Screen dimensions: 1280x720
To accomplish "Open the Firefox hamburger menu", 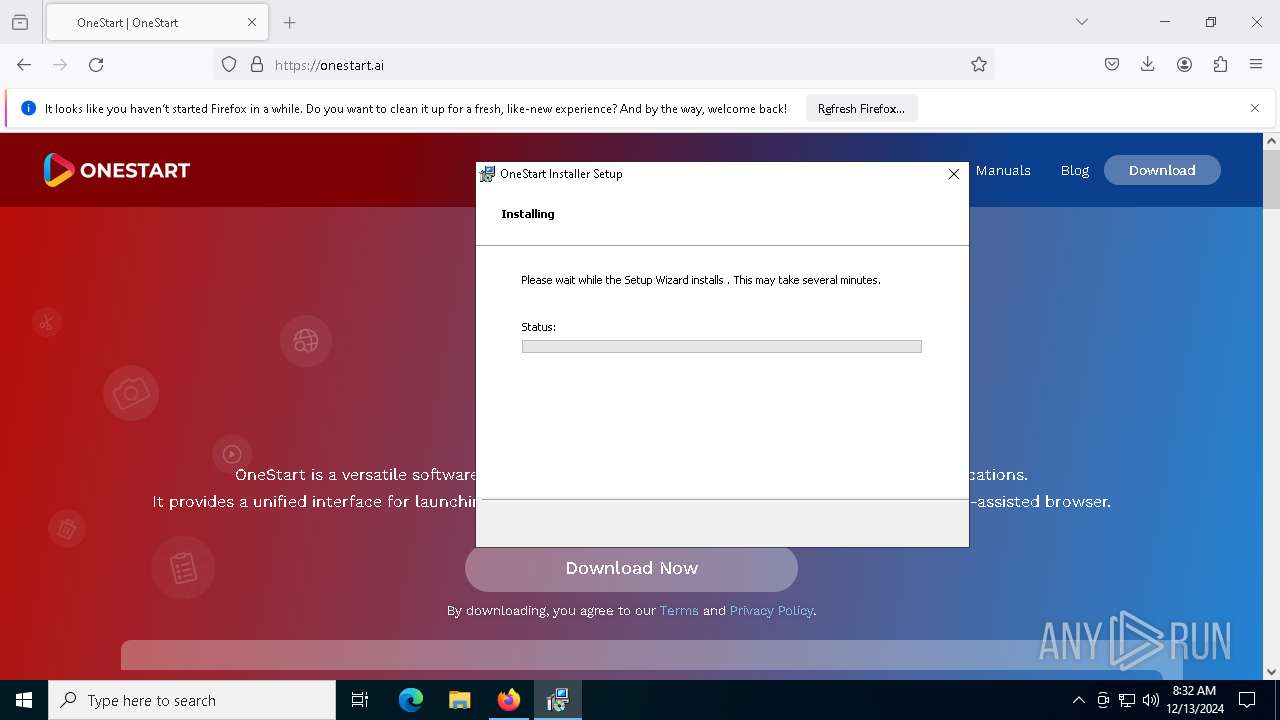I will tap(1256, 64).
